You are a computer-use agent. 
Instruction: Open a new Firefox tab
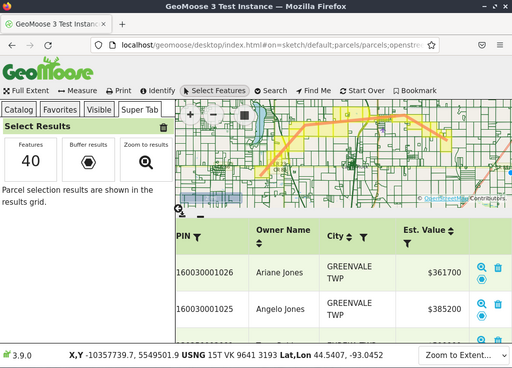[122, 24]
